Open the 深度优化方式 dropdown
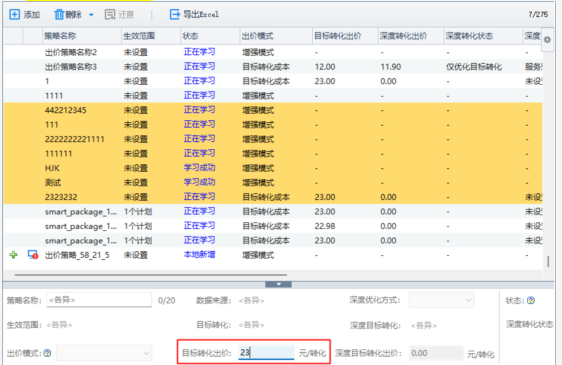 (441, 300)
